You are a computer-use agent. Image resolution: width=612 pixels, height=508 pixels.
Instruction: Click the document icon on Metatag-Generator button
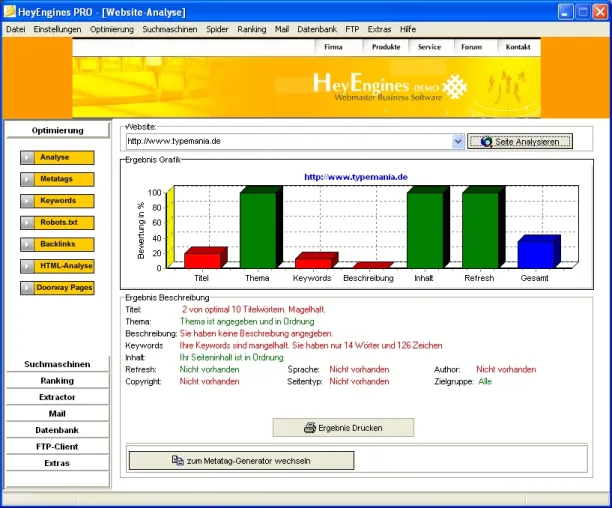(178, 460)
